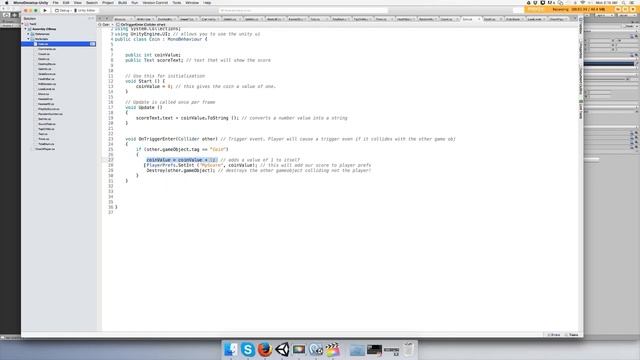This screenshot has width=640, height=360.
Task: Open the Search menu
Action: pyautogui.click(x=92, y=2)
